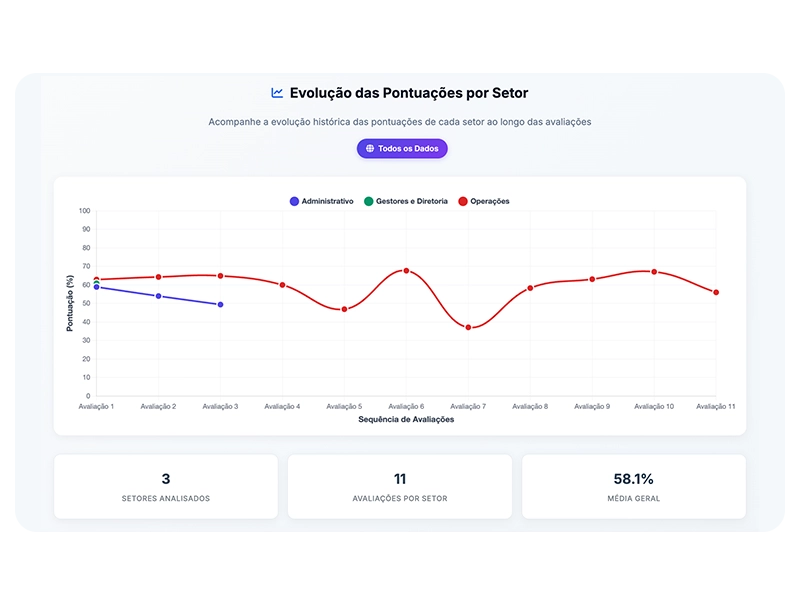Hide the Gestores e Diretoria series label
This screenshot has height=595, width=800.
[x=411, y=201]
